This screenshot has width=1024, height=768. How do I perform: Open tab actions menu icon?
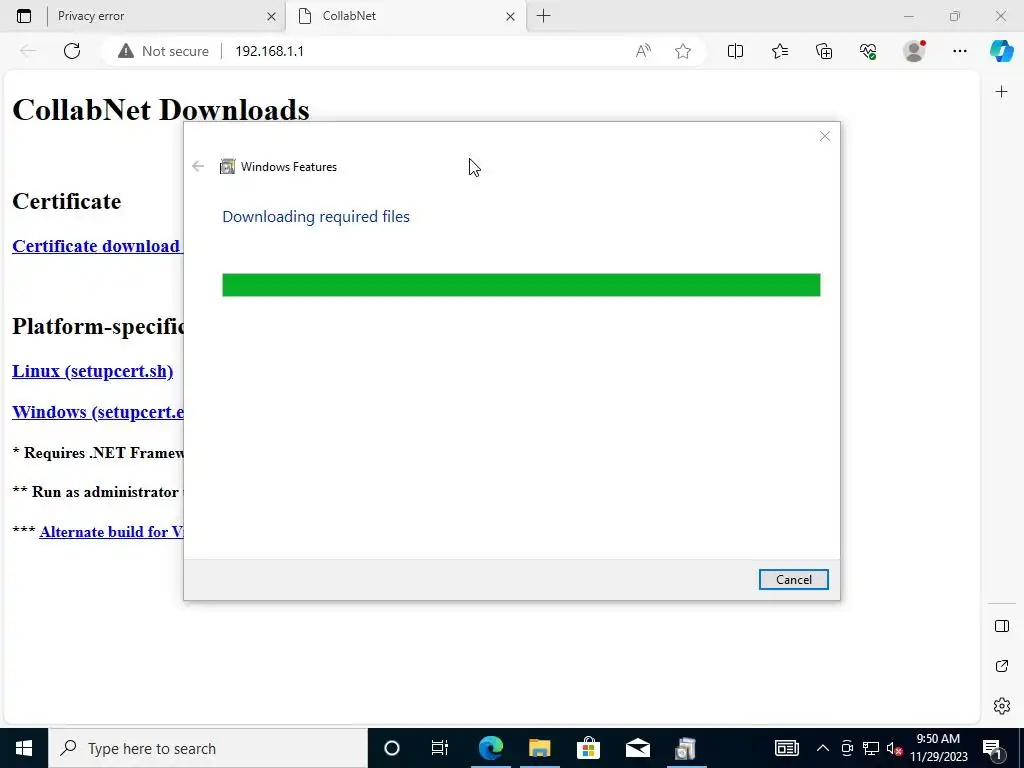[x=24, y=16]
